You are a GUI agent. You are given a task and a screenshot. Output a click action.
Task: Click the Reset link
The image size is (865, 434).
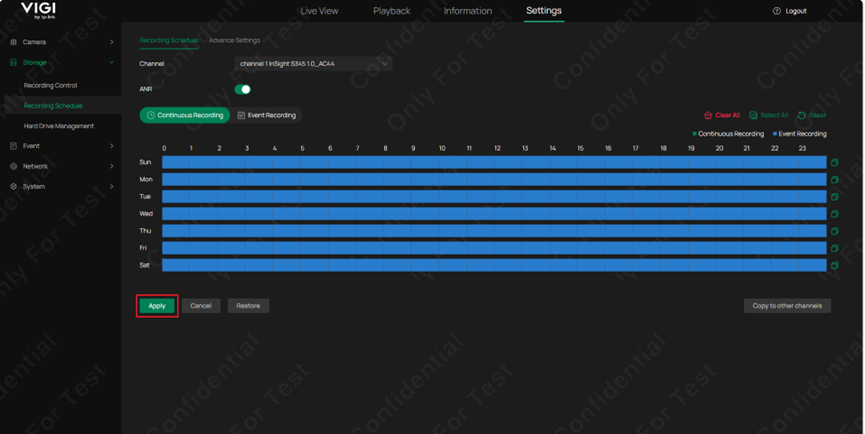point(818,115)
